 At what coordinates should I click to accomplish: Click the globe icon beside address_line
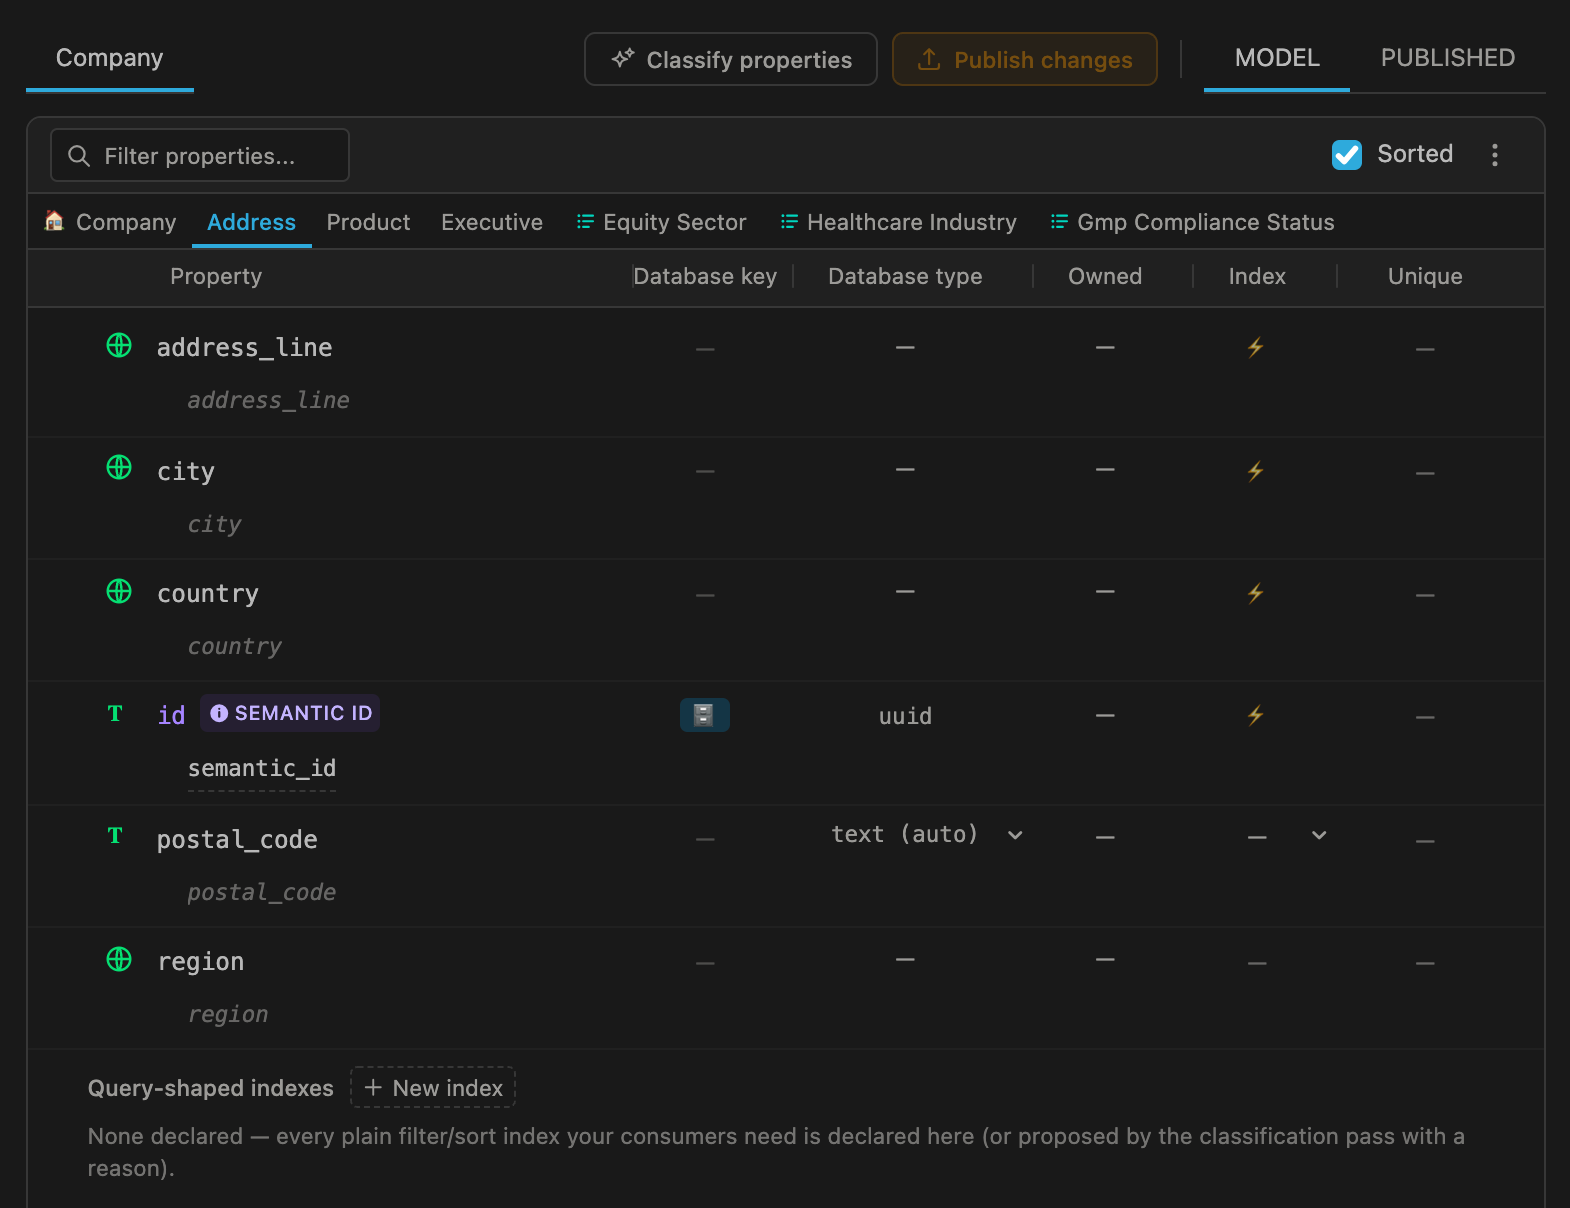pyautogui.click(x=119, y=345)
